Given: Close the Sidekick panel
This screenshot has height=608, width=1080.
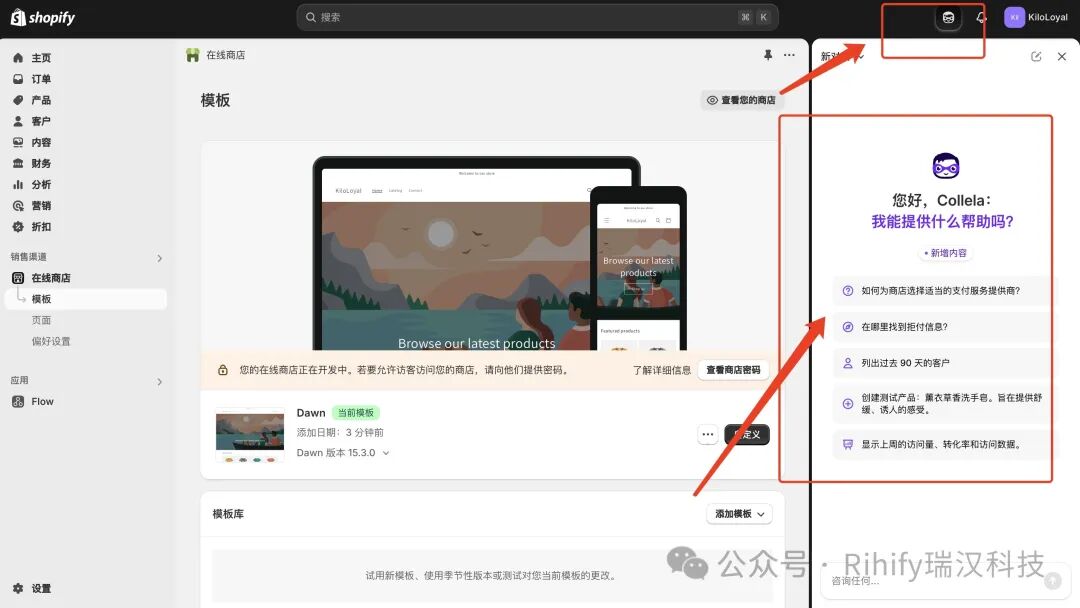Looking at the screenshot, I should [1061, 56].
